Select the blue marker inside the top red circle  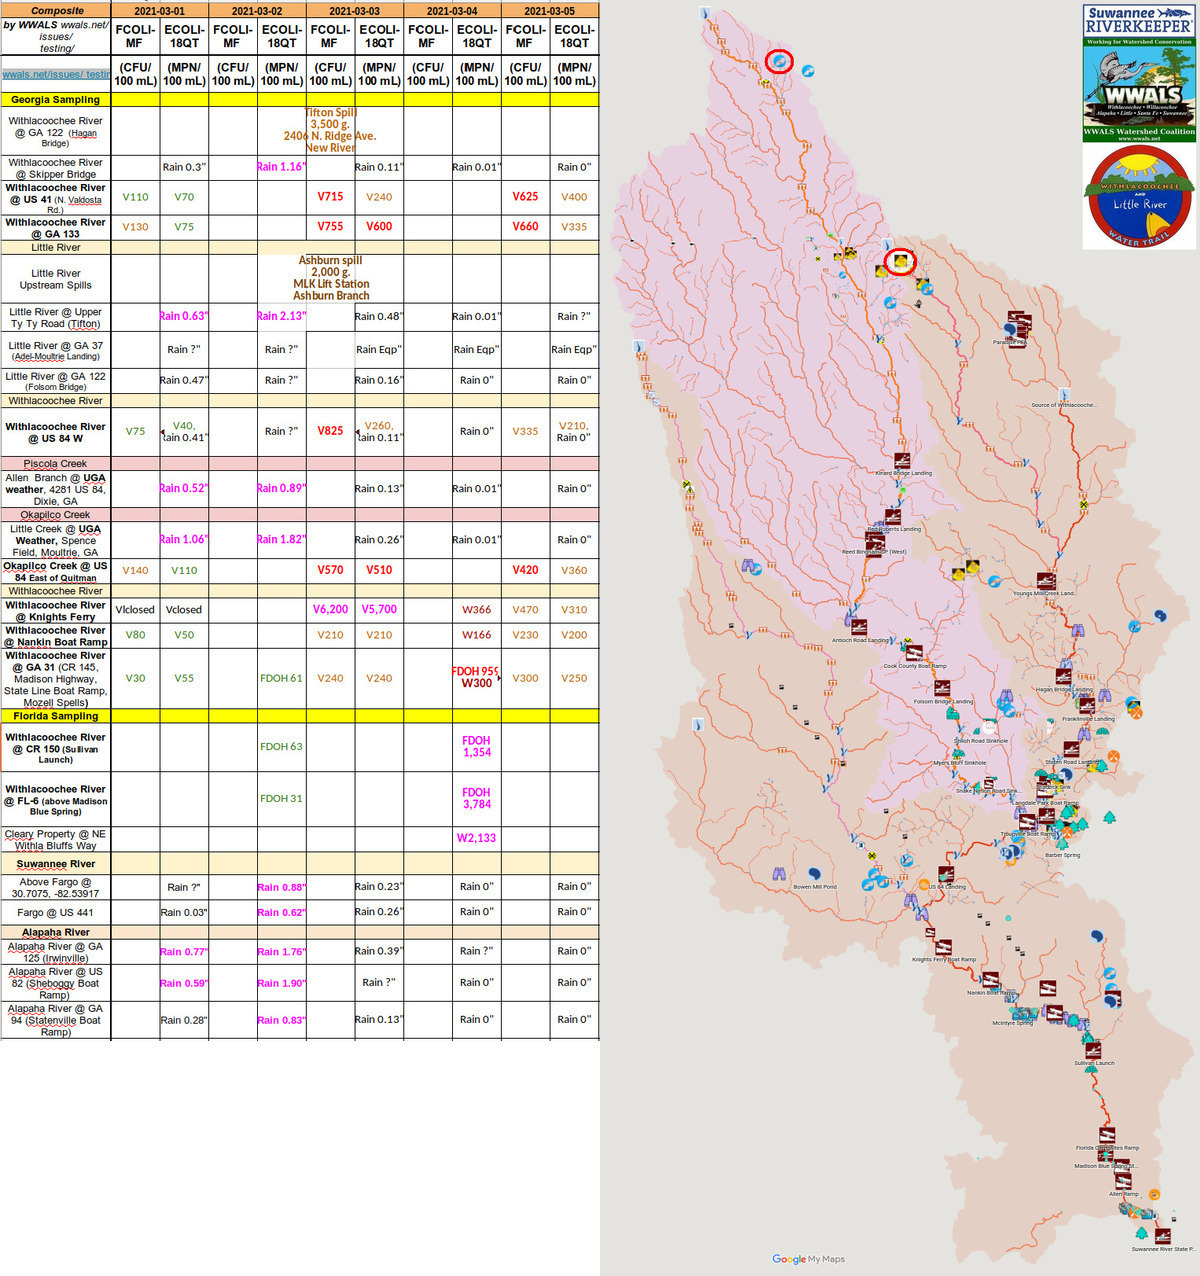pos(779,62)
